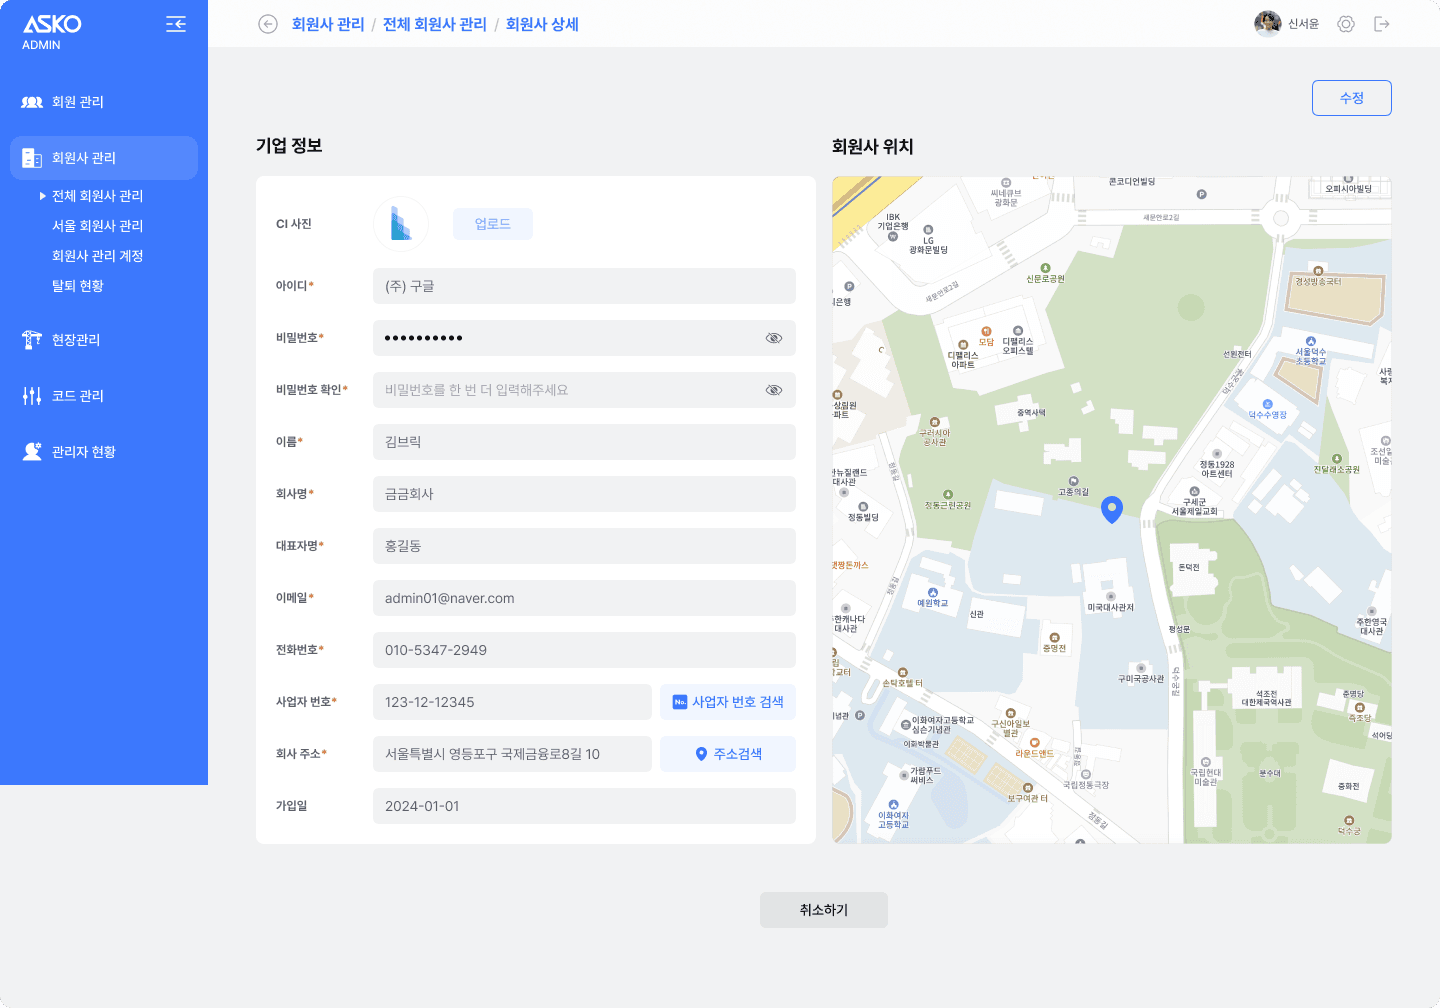This screenshot has width=1440, height=1008.
Task: Click the blue location pin on map
Action: click(x=1112, y=509)
